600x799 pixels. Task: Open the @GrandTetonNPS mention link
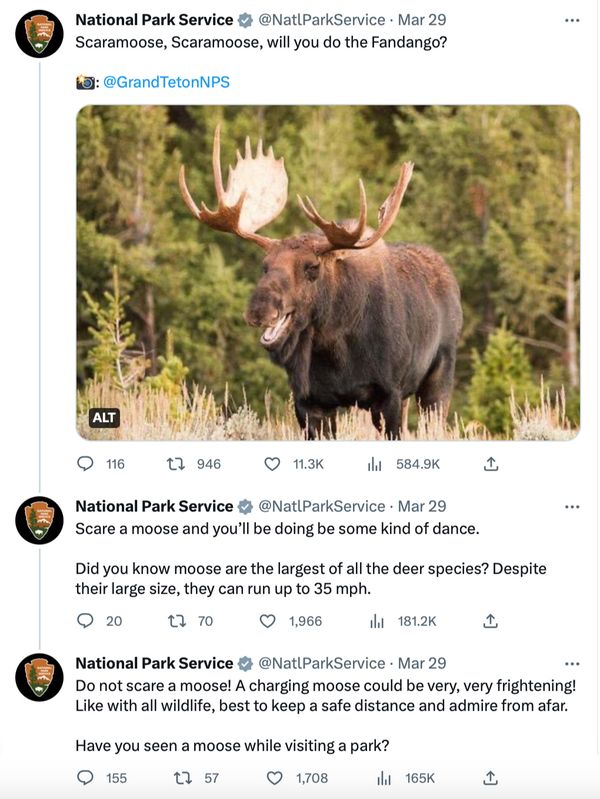tap(166, 81)
